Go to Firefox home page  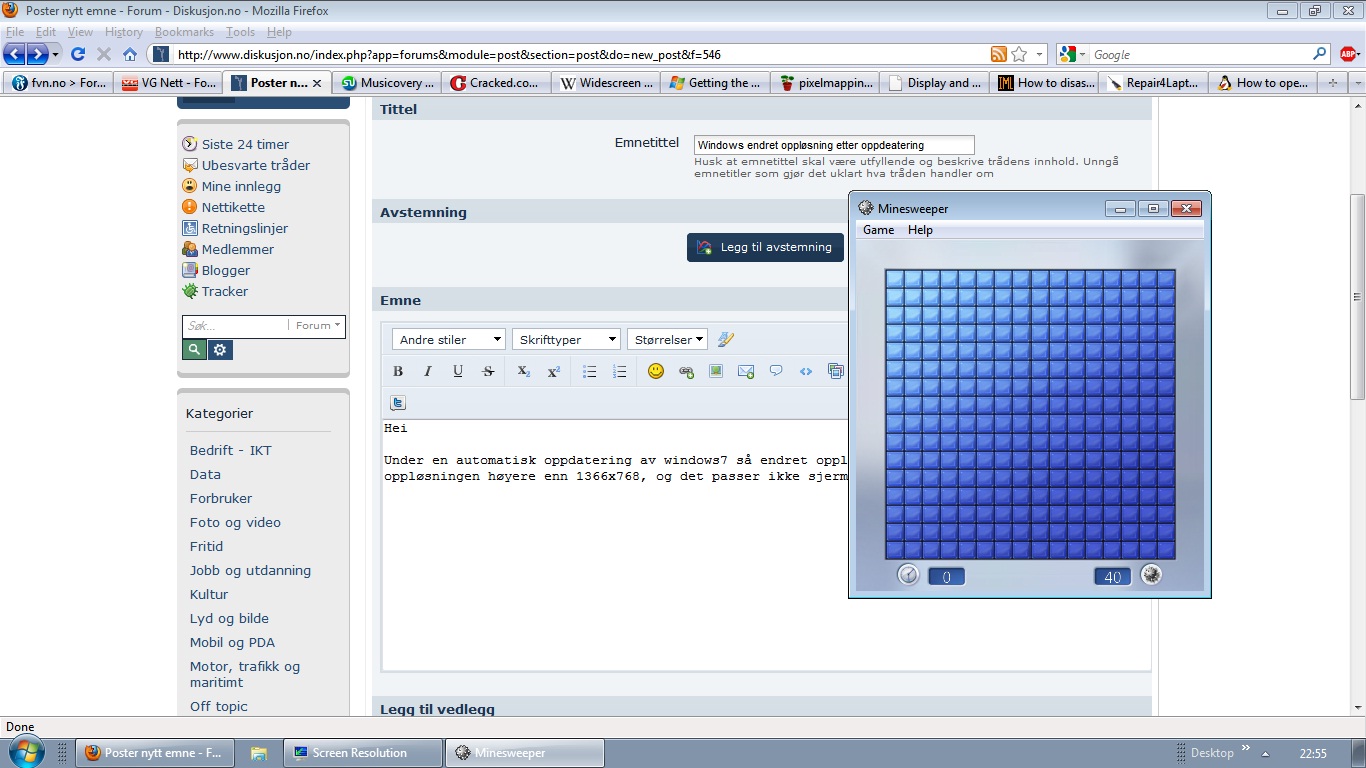point(130,54)
